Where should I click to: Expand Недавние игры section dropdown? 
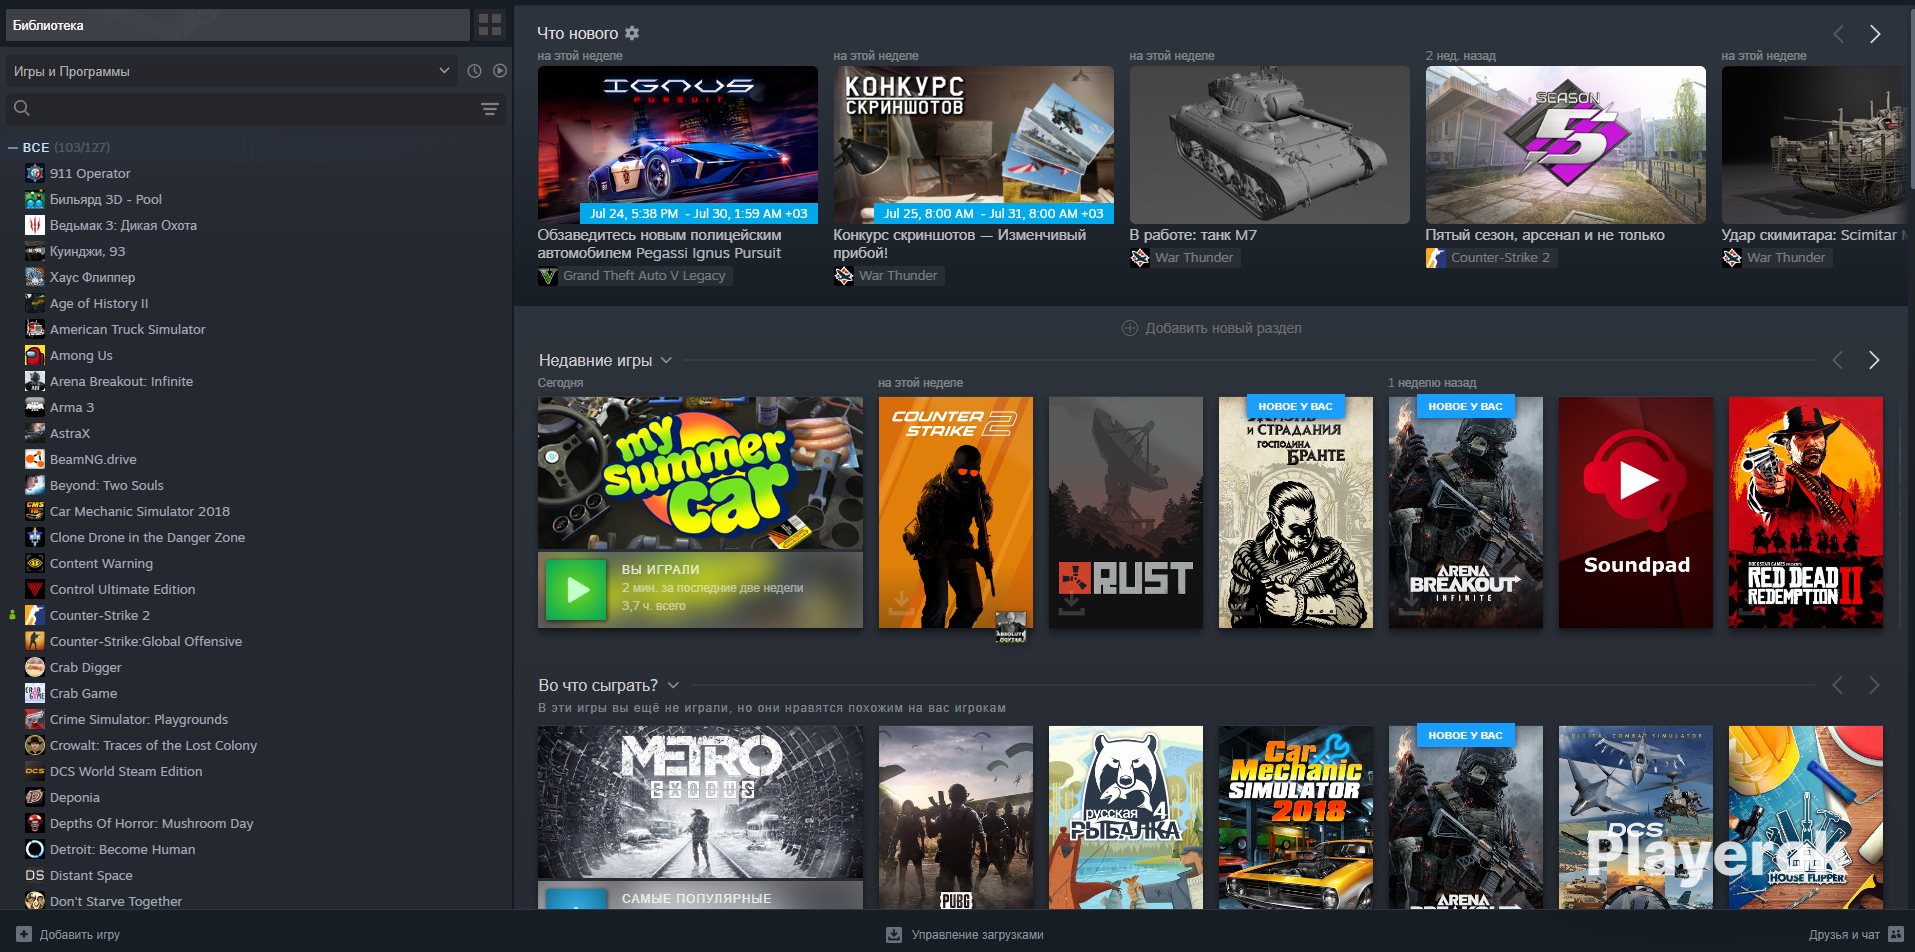point(667,360)
